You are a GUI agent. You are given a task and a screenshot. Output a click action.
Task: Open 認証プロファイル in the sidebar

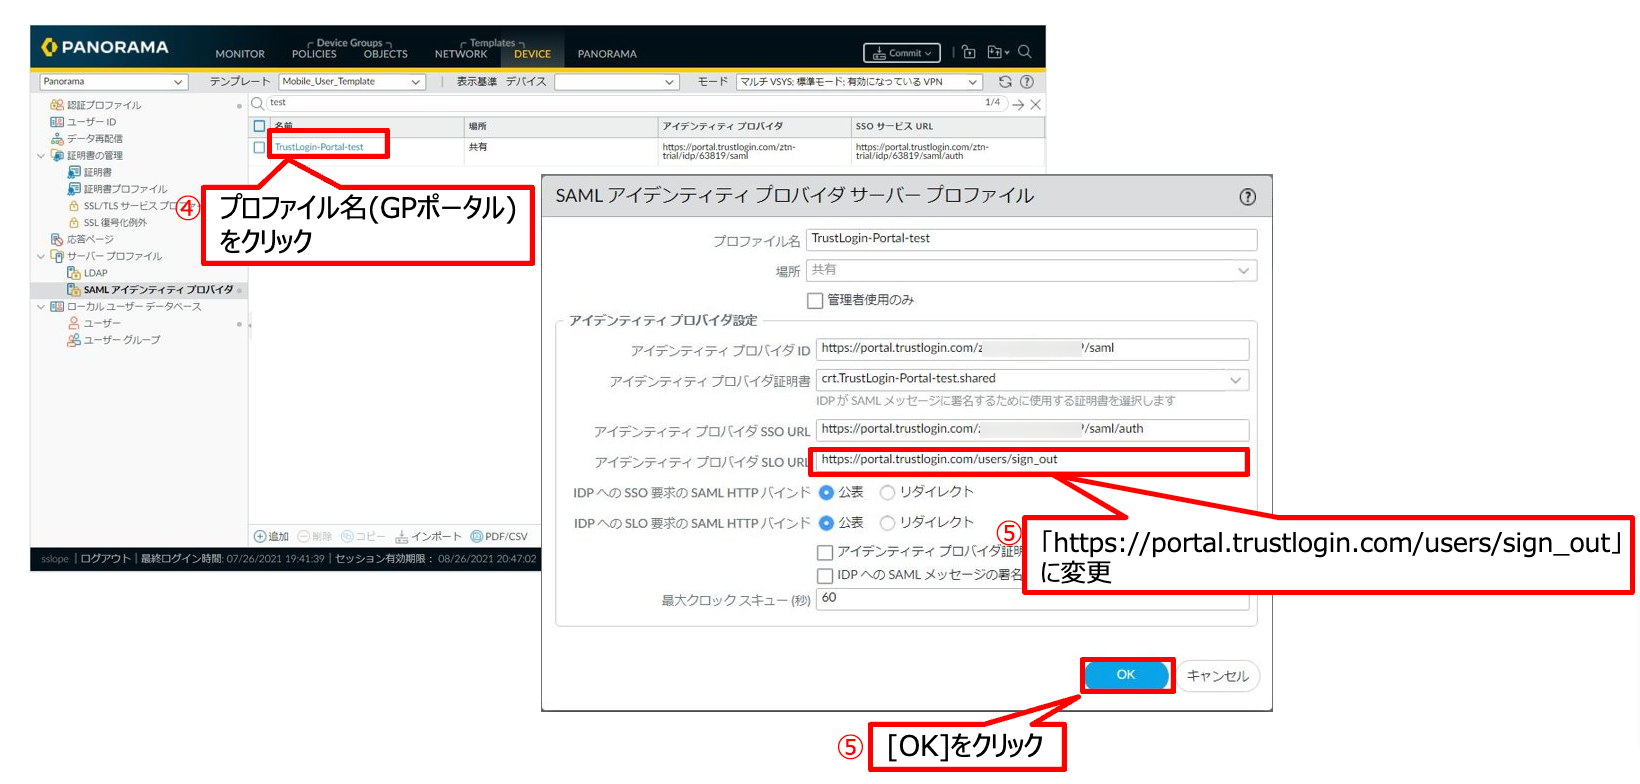[103, 105]
